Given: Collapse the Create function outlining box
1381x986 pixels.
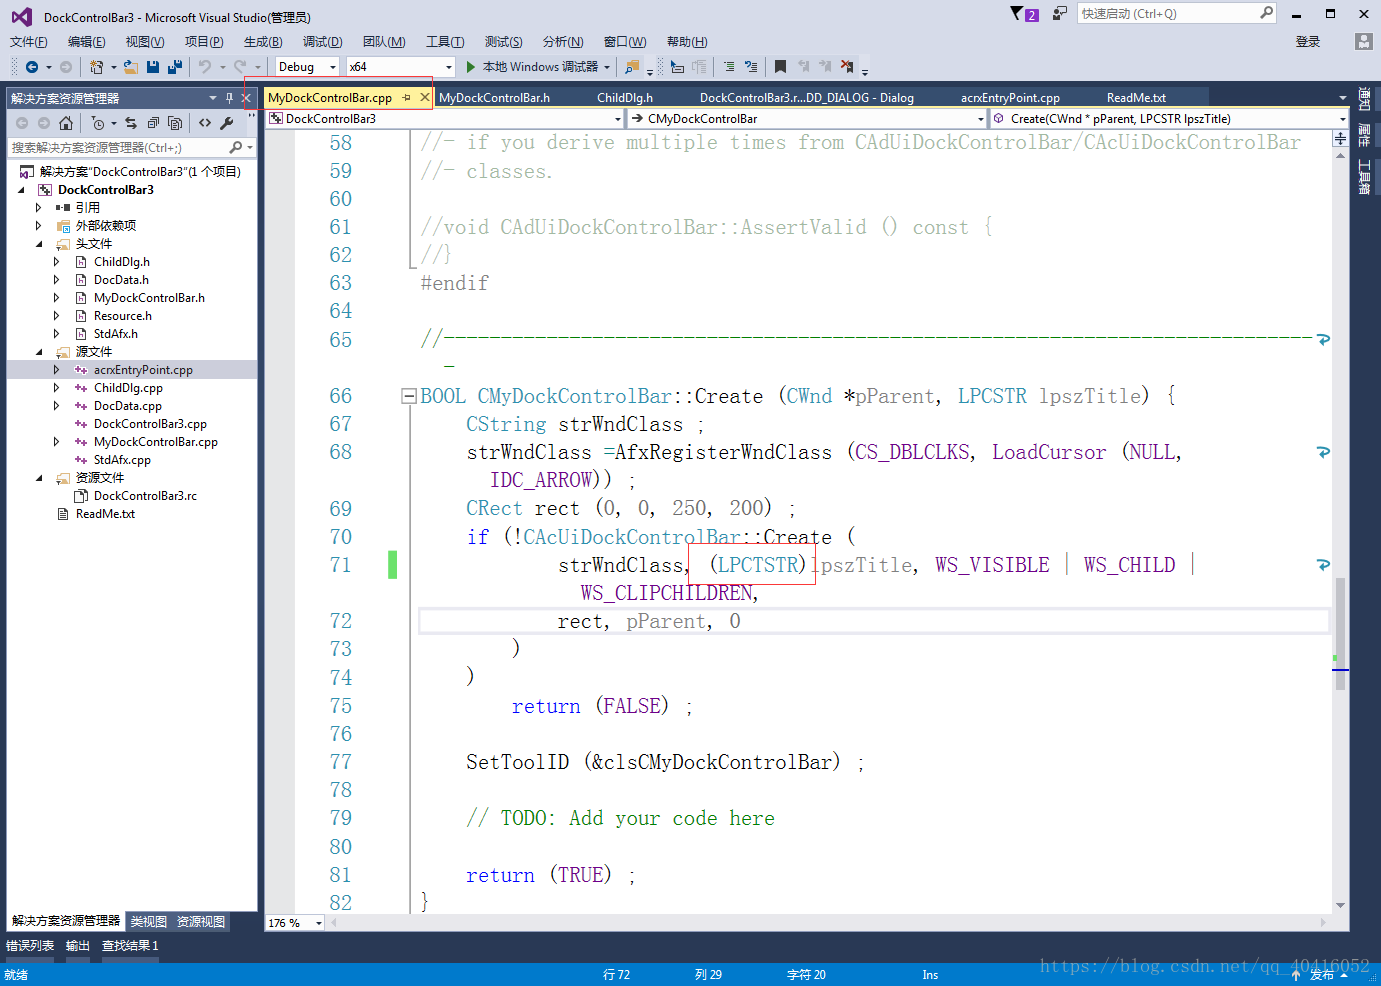Looking at the screenshot, I should [x=408, y=396].
